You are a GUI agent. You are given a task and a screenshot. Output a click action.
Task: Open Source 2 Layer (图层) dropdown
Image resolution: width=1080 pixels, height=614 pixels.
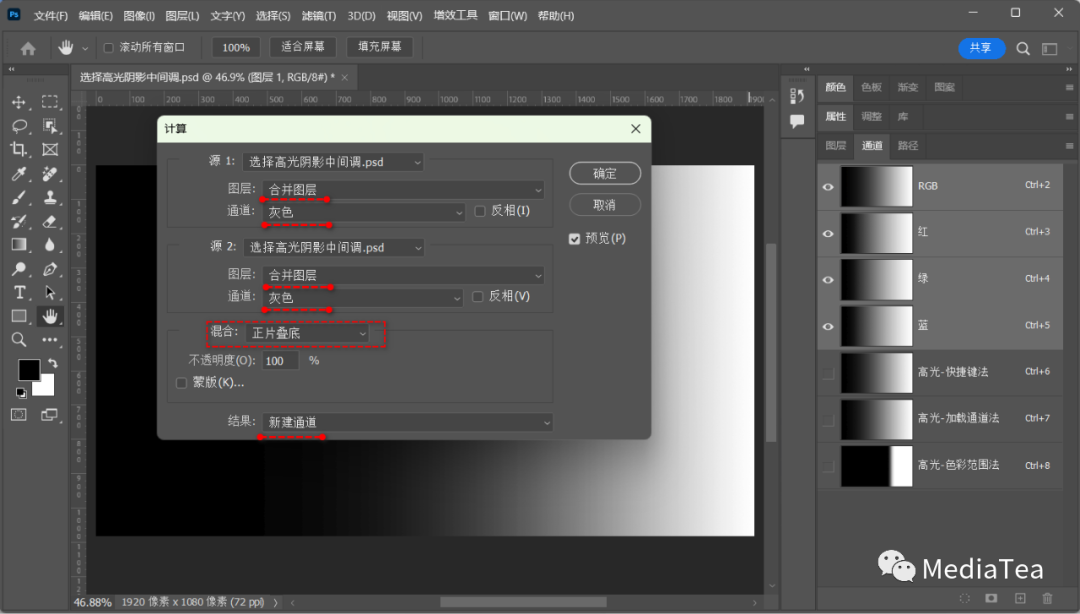pyautogui.click(x=403, y=275)
